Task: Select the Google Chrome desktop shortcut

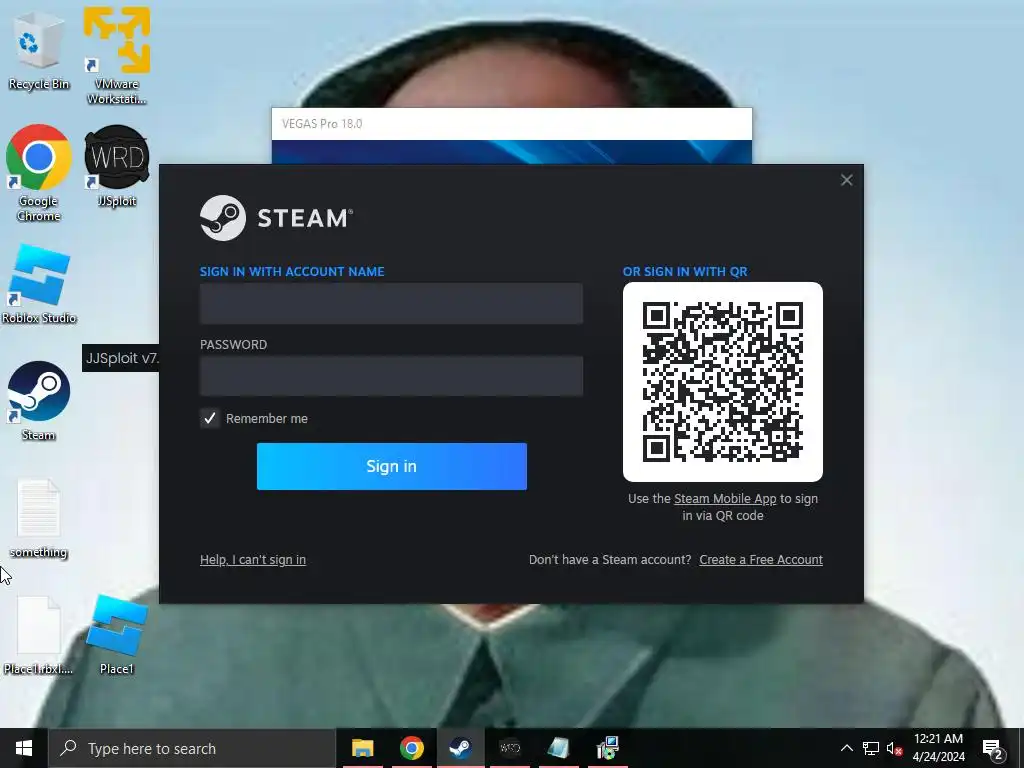Action: tap(39, 173)
